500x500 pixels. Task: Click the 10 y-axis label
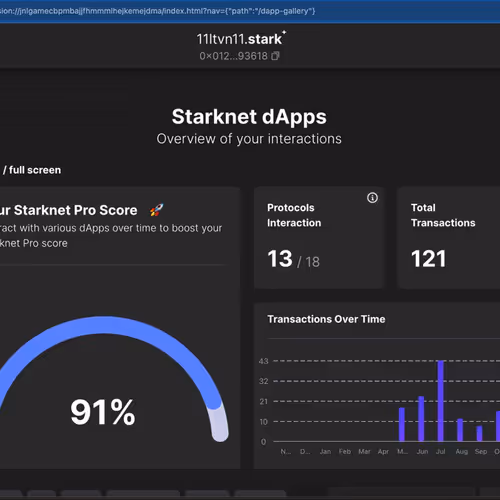tap(263, 422)
